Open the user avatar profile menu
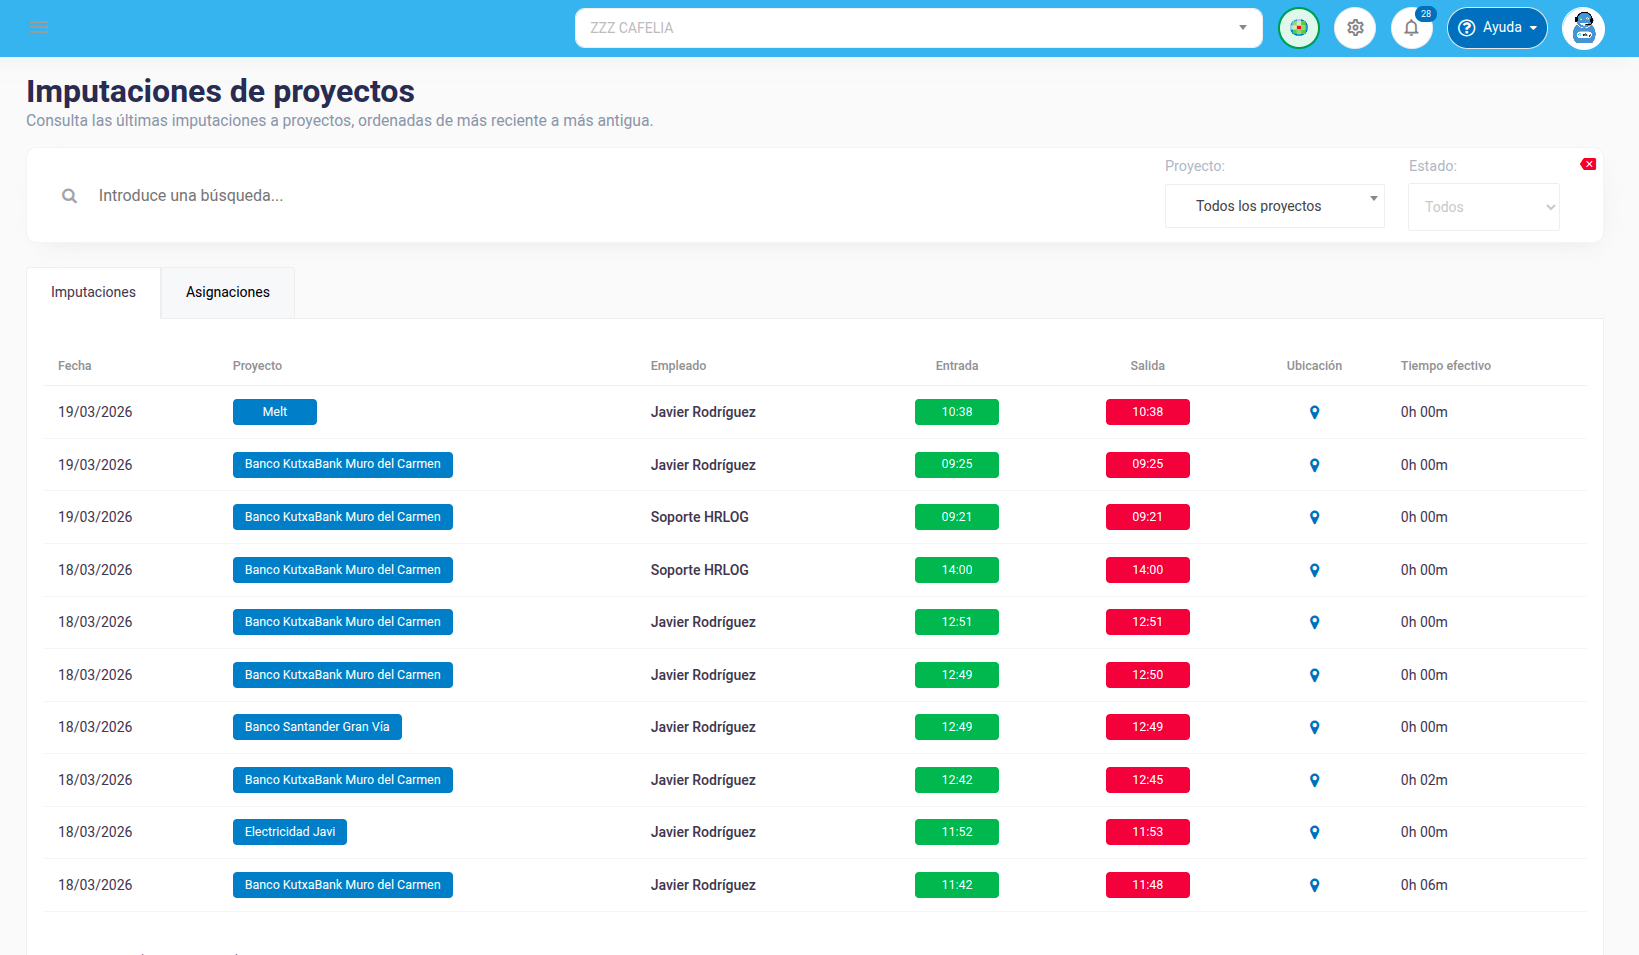Screen dimensions: 1639x955 [x=1583, y=28]
